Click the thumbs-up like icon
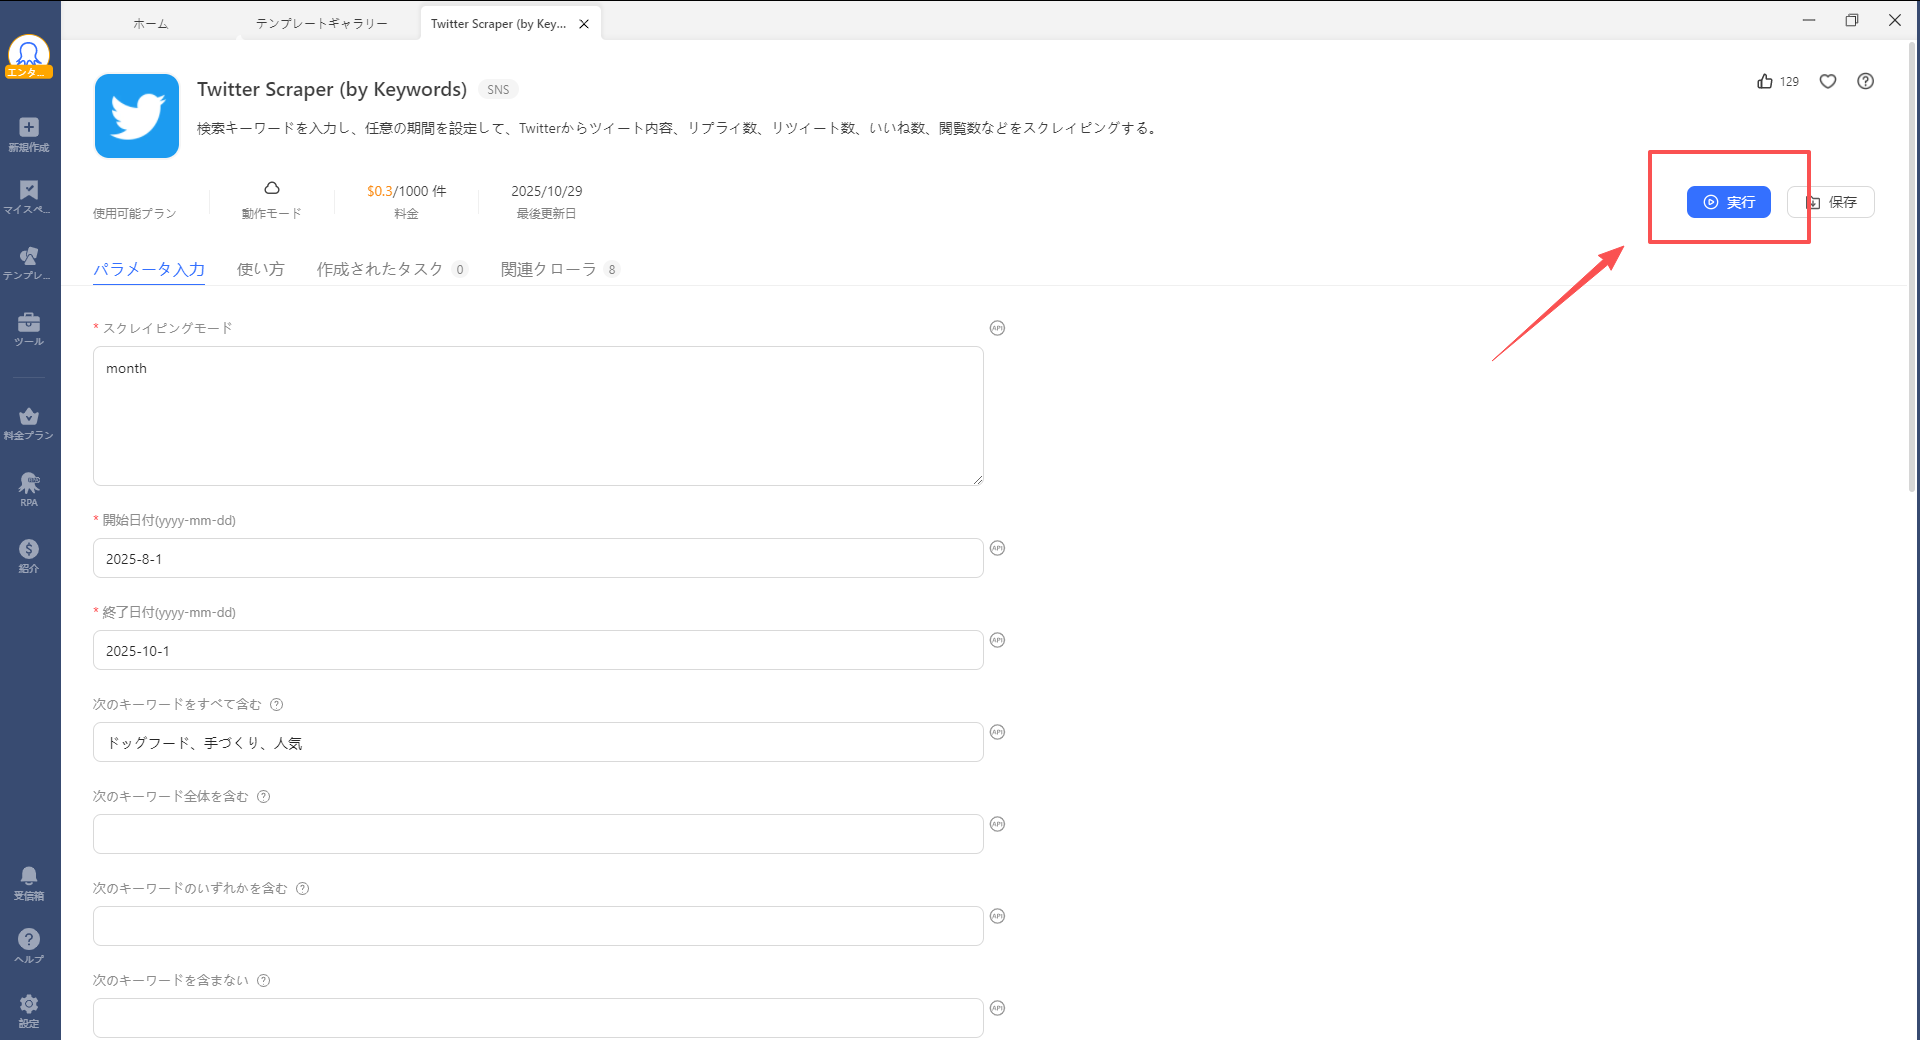The image size is (1920, 1040). coord(1765,82)
